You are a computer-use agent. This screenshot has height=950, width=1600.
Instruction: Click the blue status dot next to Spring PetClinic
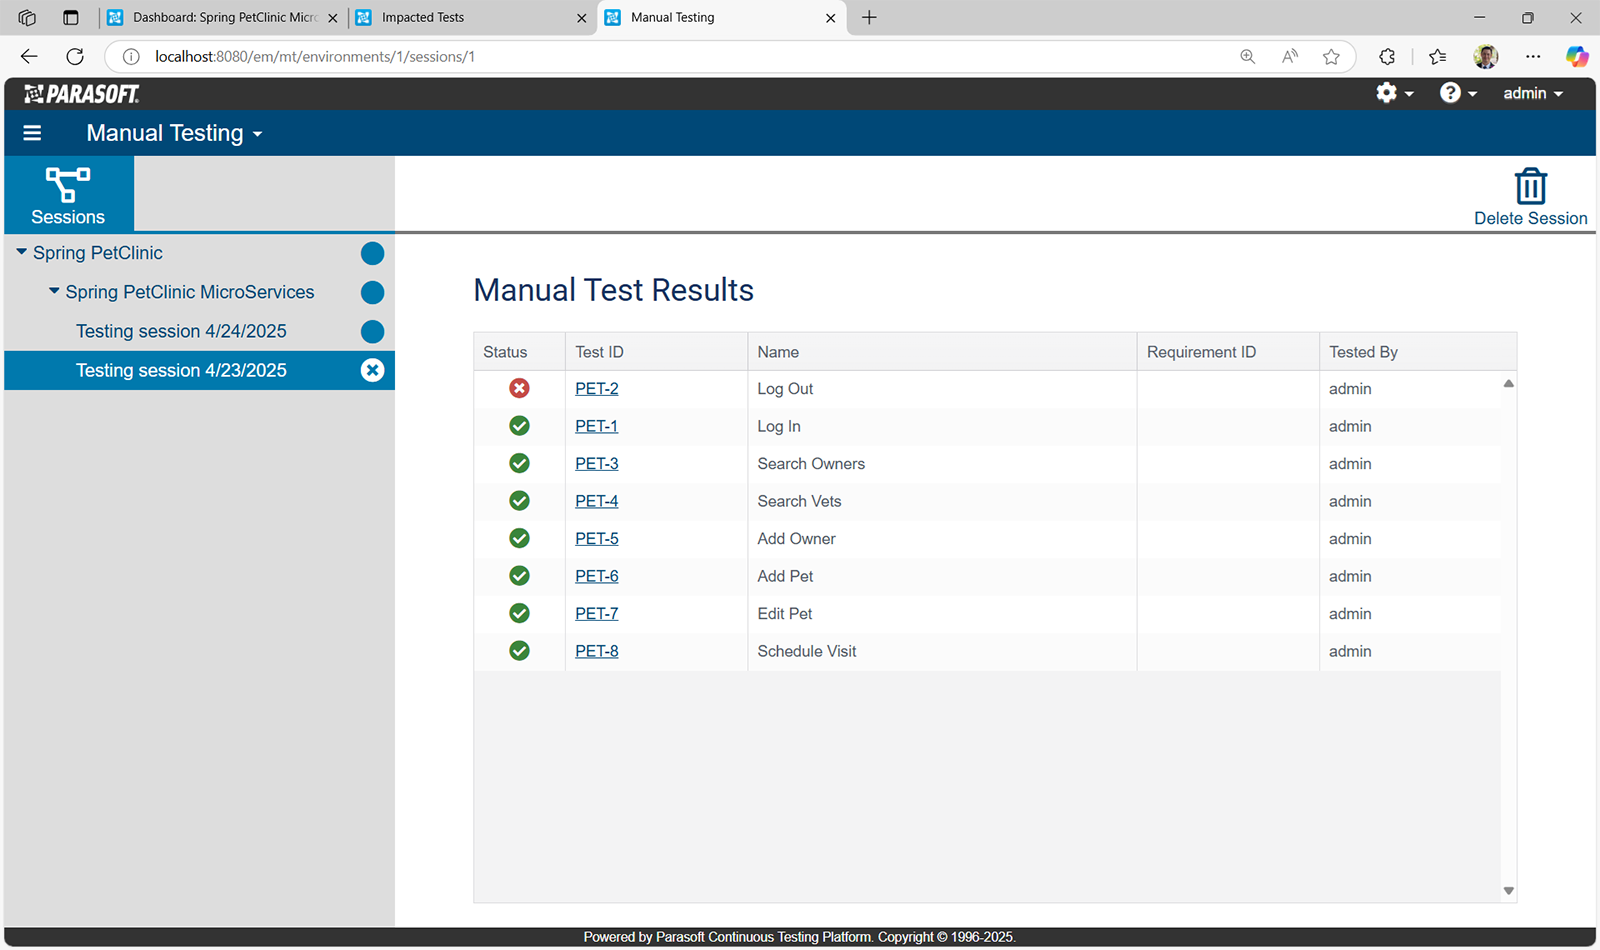[x=371, y=253]
